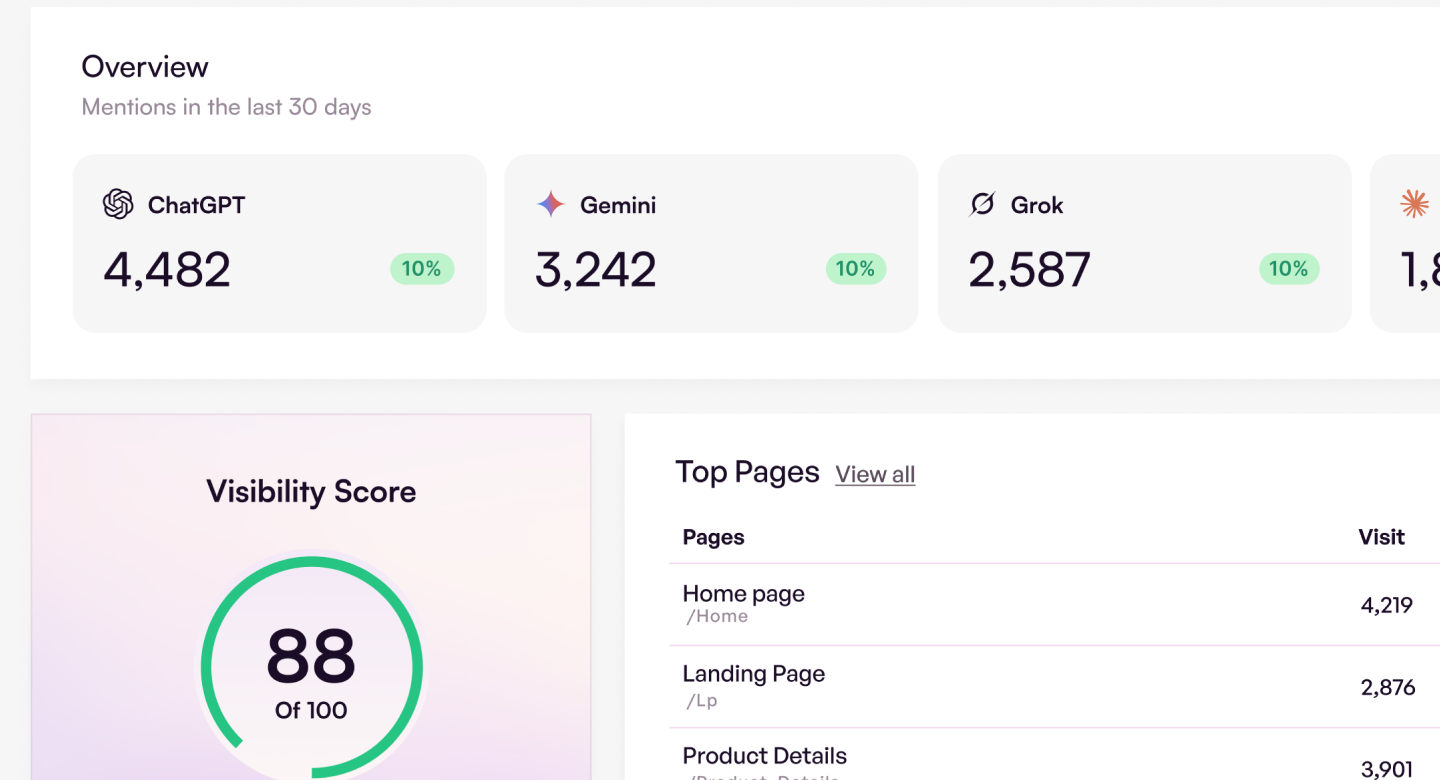The height and width of the screenshot is (780, 1440).
Task: Click the 88 score value
Action: (311, 656)
